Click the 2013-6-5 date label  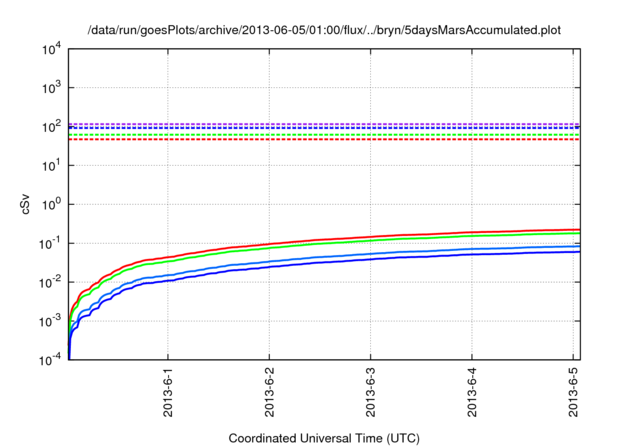573,391
